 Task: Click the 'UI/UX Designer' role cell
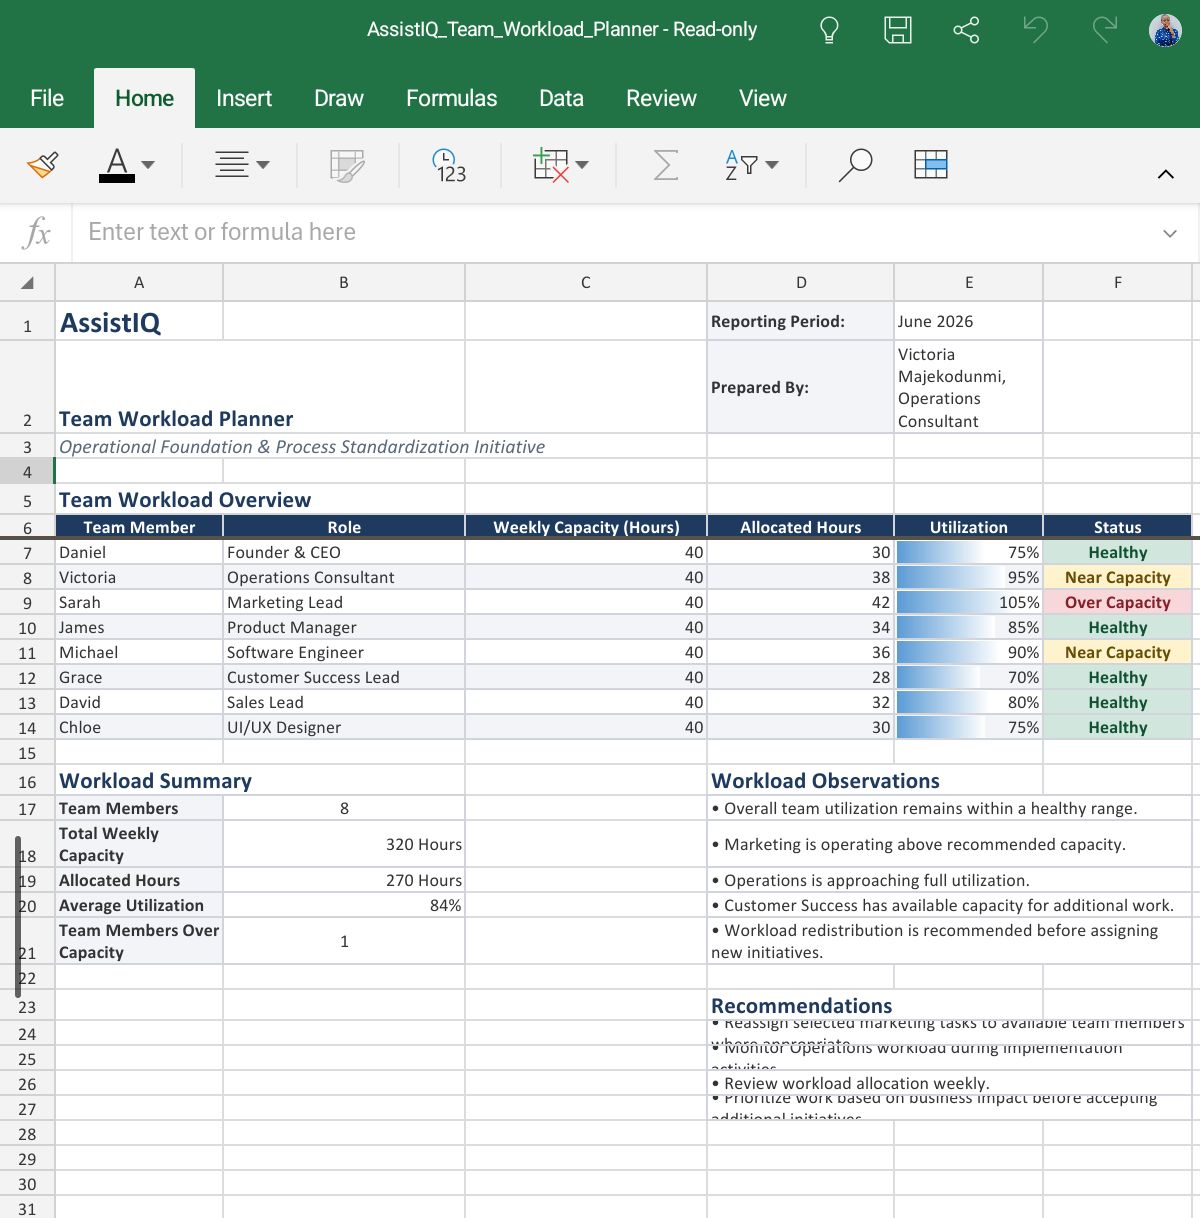344,727
